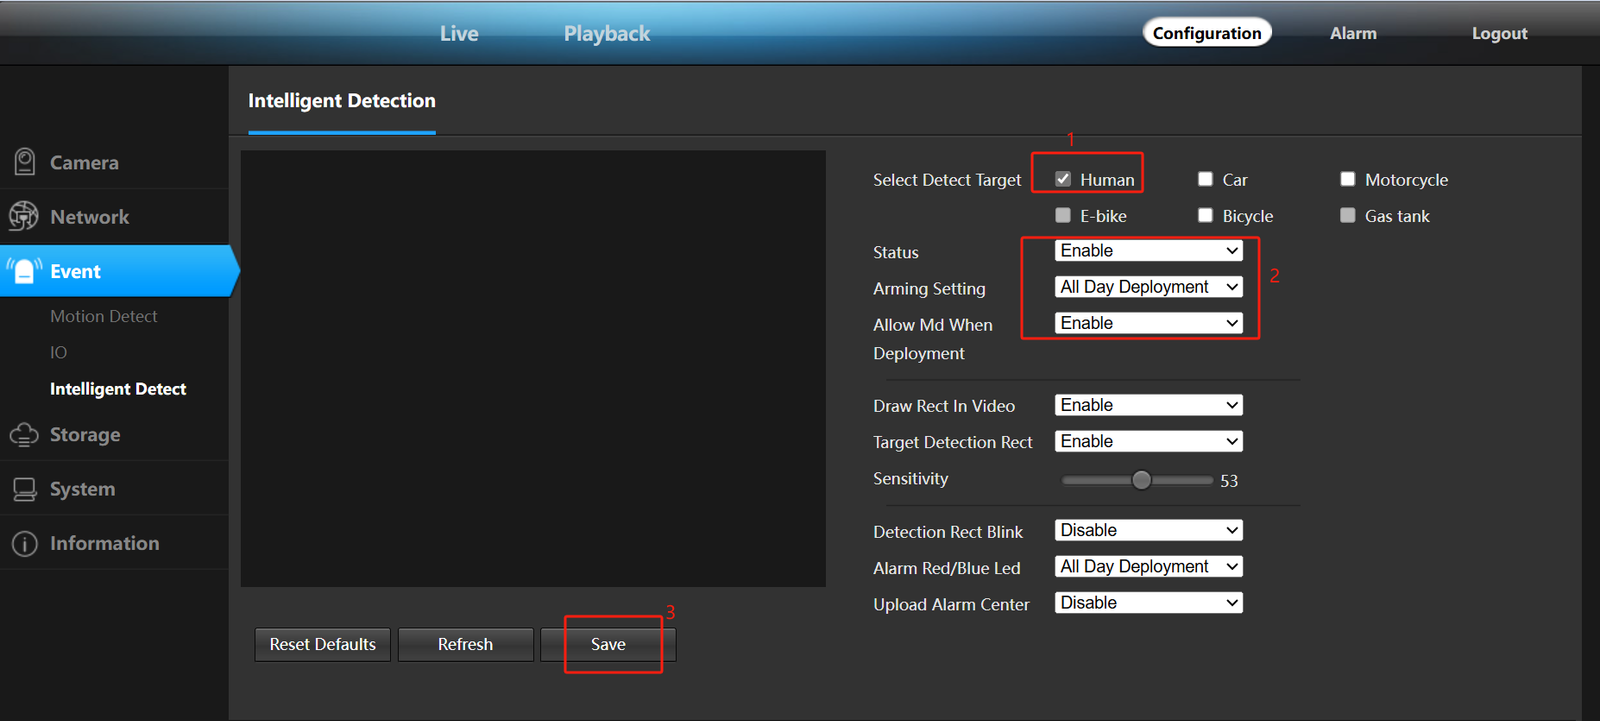Select Motion Detect in Event submenu
This screenshot has width=1600, height=721.
[104, 316]
